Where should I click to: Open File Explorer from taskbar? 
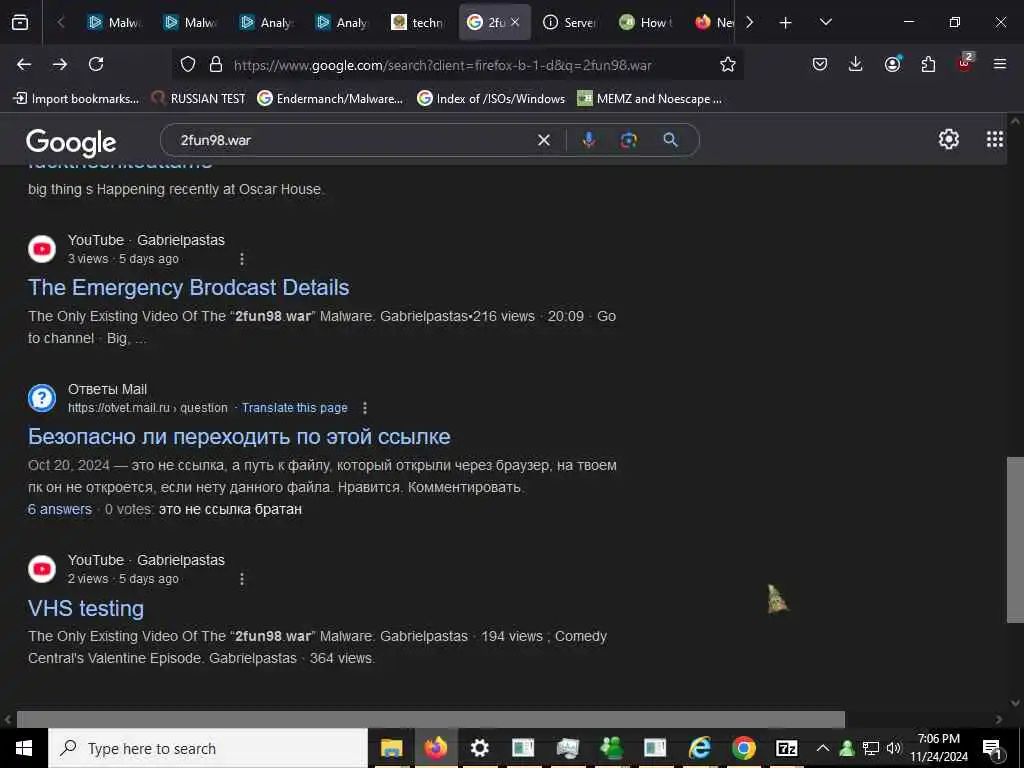click(391, 748)
